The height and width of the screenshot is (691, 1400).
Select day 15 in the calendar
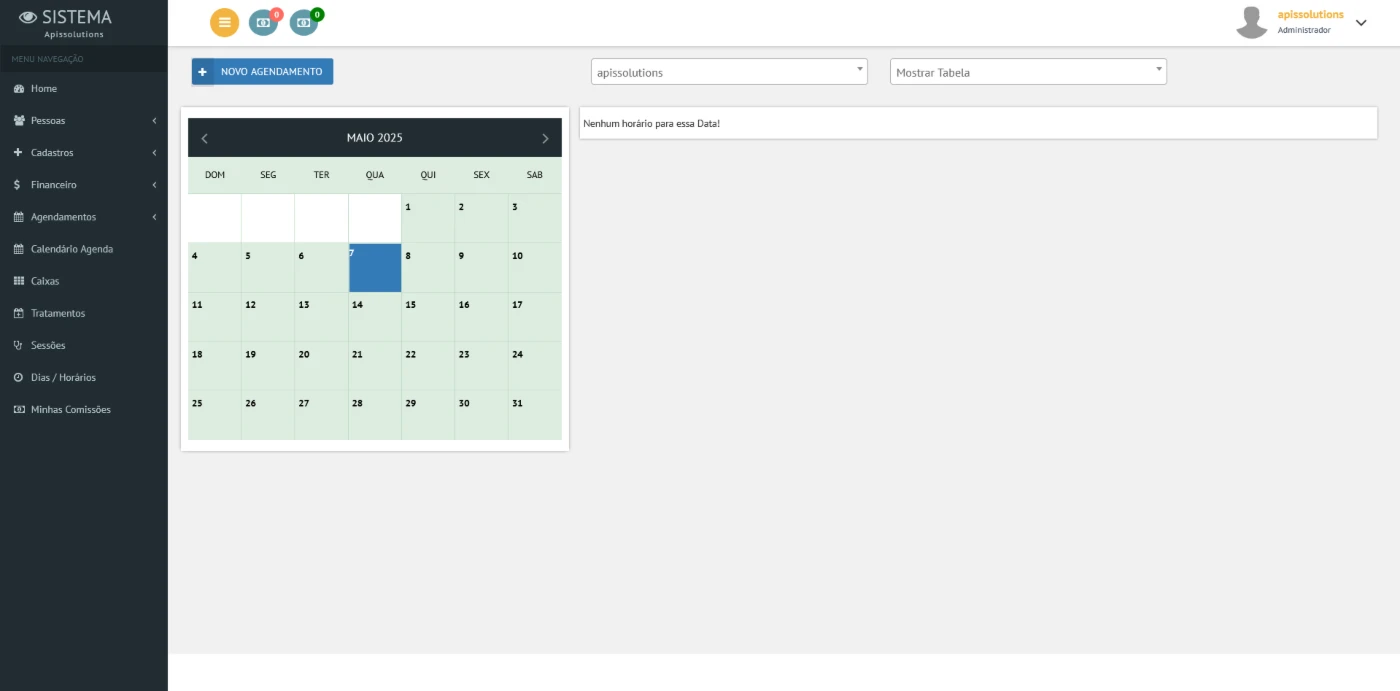coord(427,316)
